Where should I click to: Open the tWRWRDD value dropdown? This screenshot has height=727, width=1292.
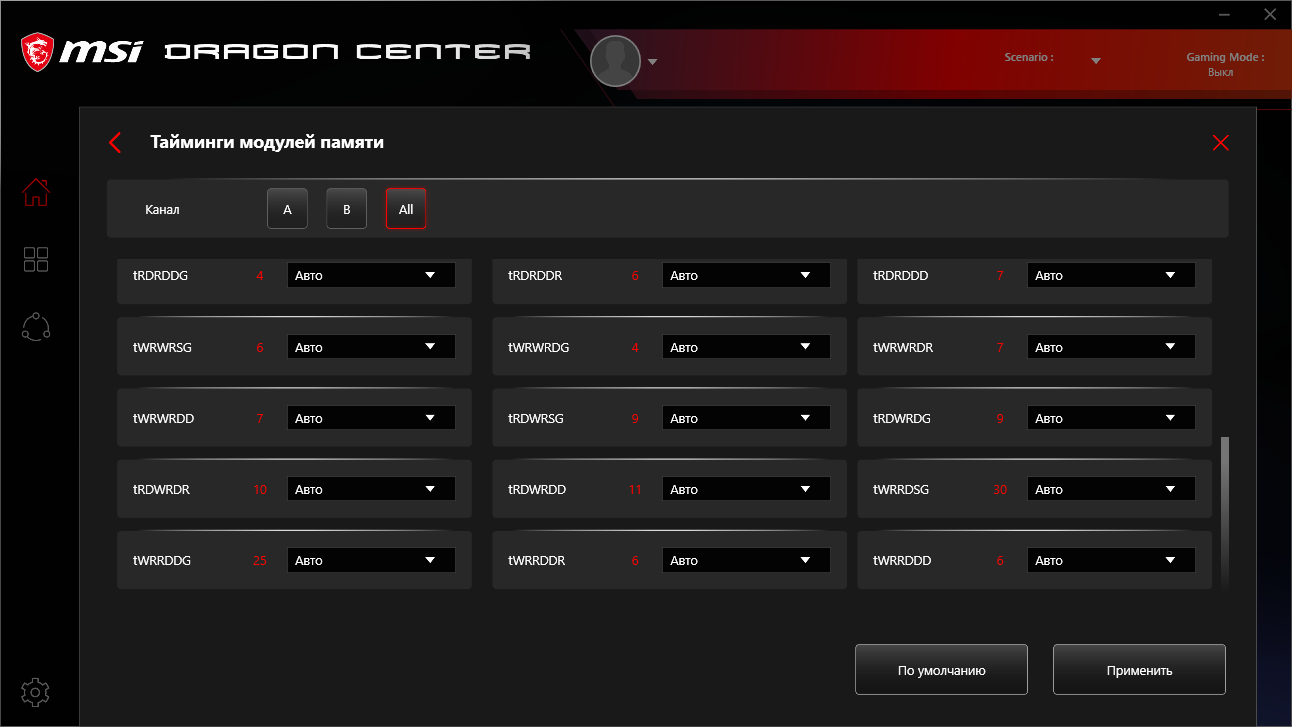[x=371, y=418]
